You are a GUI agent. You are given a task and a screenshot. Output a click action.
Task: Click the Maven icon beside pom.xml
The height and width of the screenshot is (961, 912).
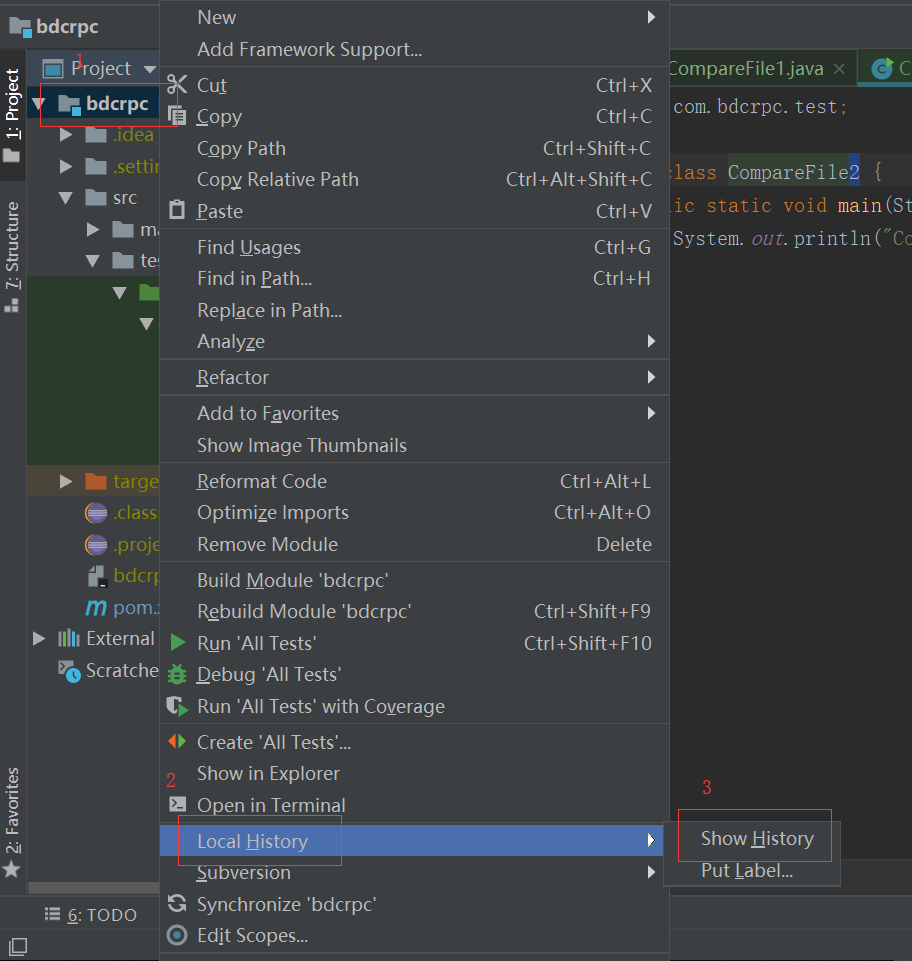pos(95,607)
